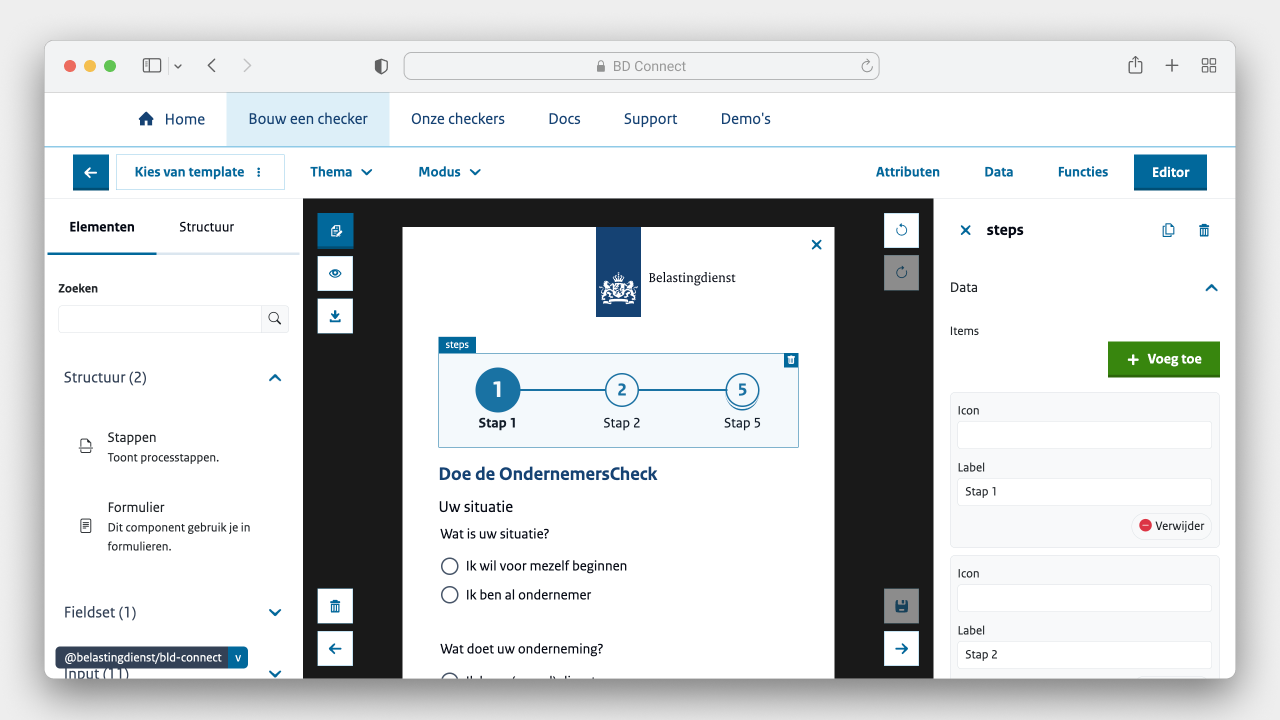Image resolution: width=1280 pixels, height=720 pixels.
Task: Open the Modus dropdown
Action: pos(449,172)
